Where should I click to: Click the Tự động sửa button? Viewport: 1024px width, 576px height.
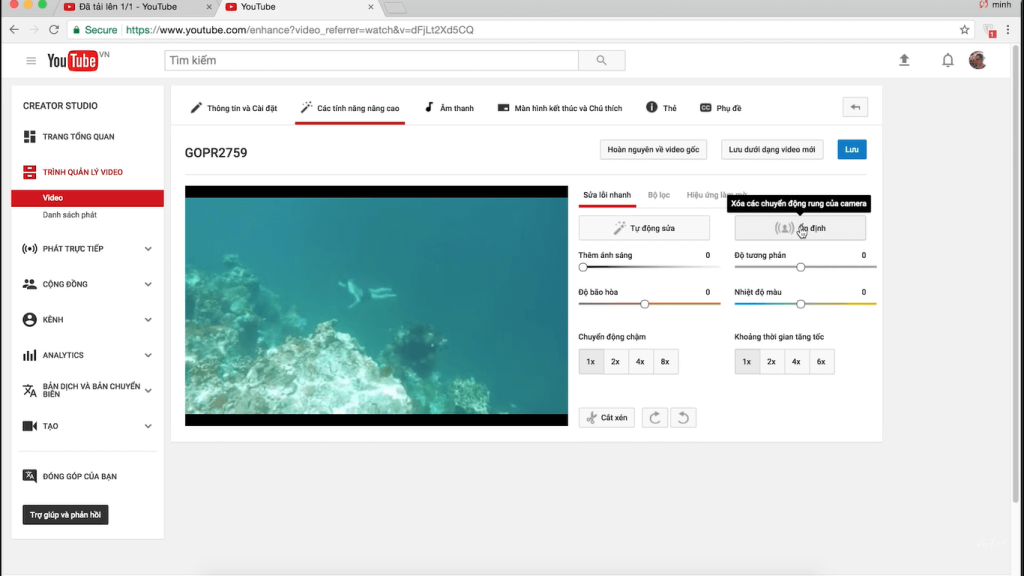(x=644, y=228)
